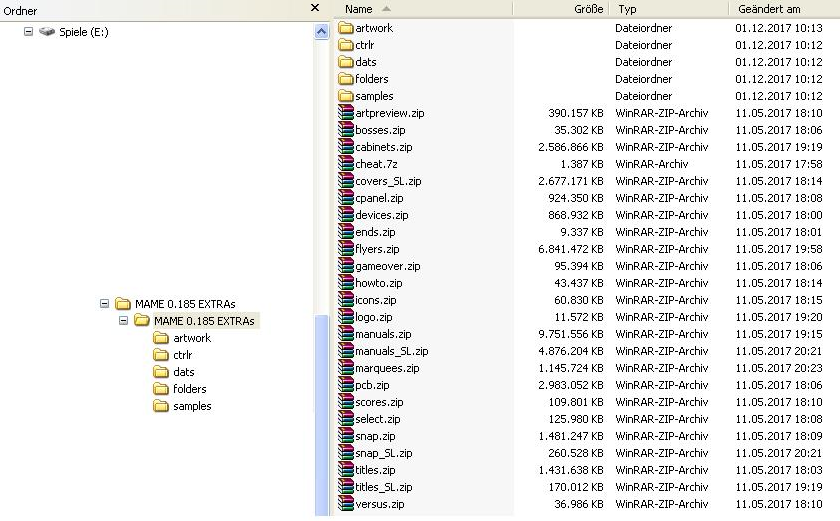Select the manuals_SL.zip archive icon

tap(346, 351)
